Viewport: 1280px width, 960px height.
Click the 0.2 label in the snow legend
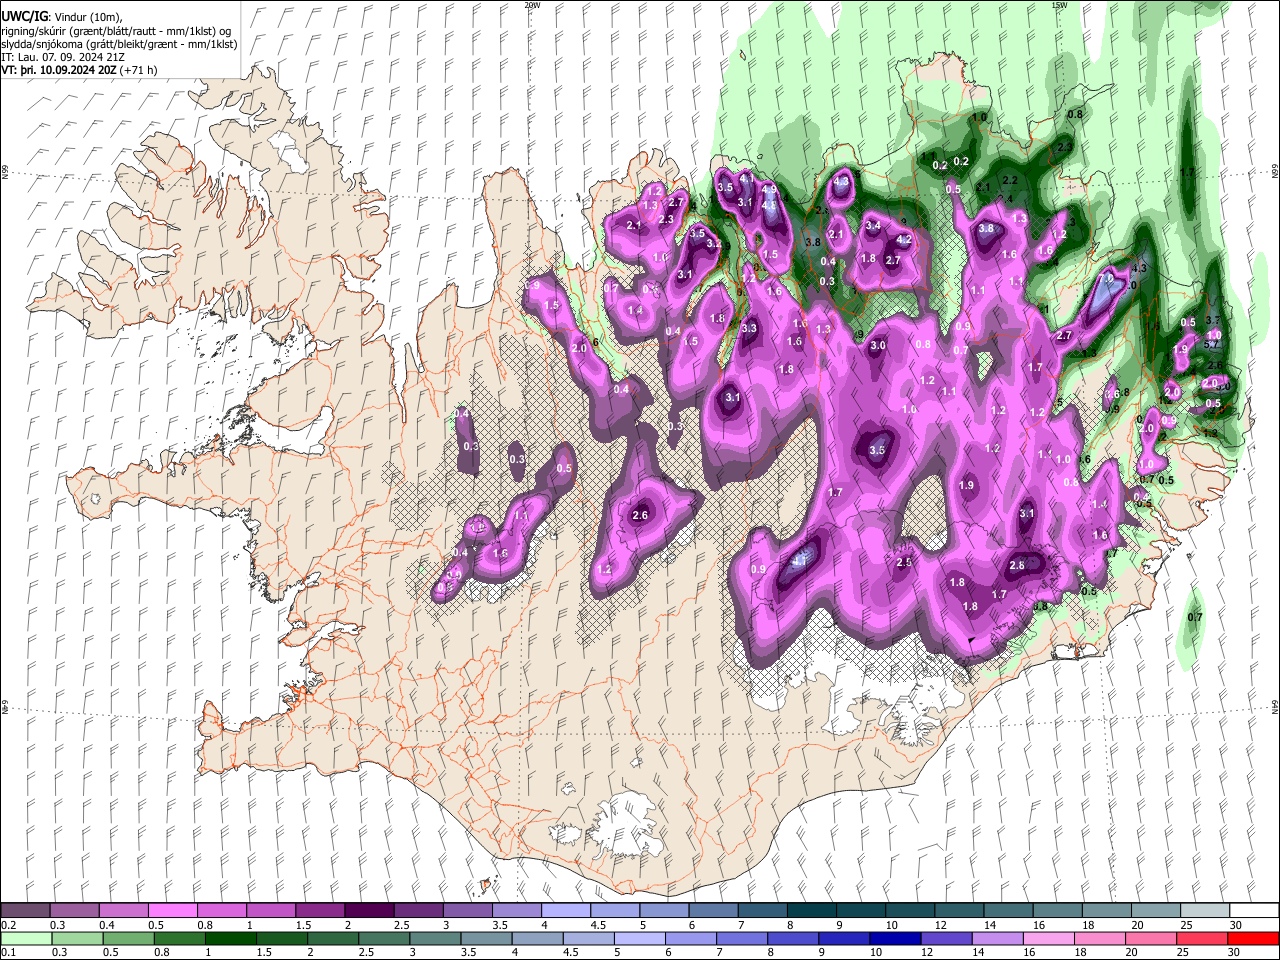8,925
